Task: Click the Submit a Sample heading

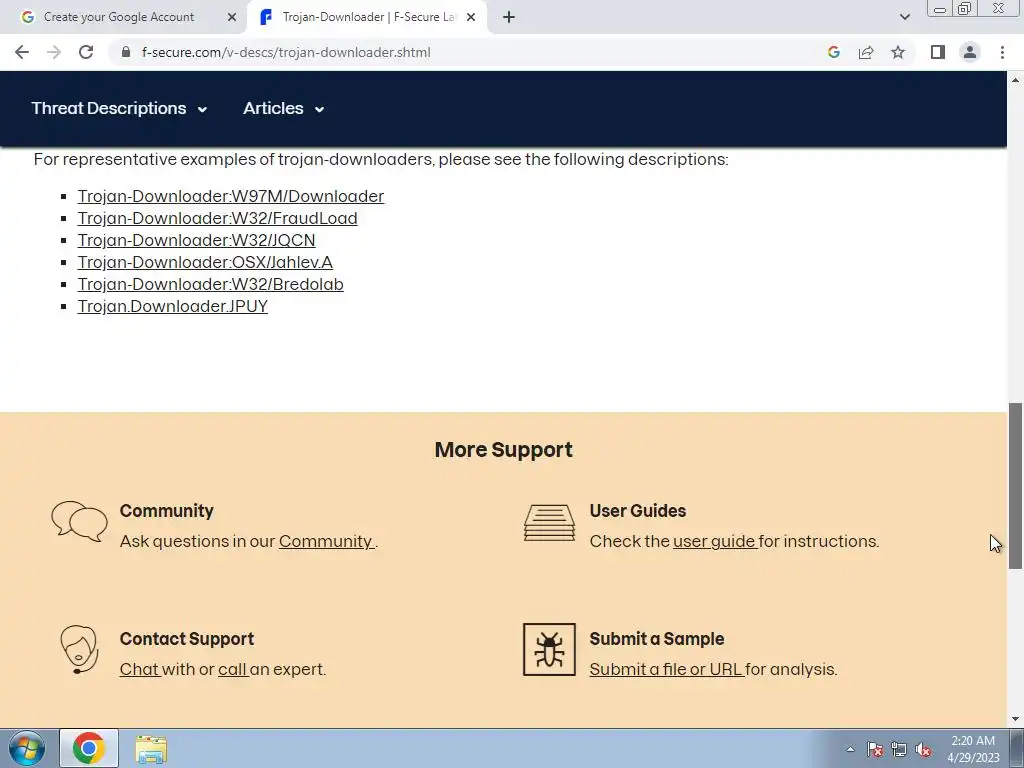Action: pos(656,639)
